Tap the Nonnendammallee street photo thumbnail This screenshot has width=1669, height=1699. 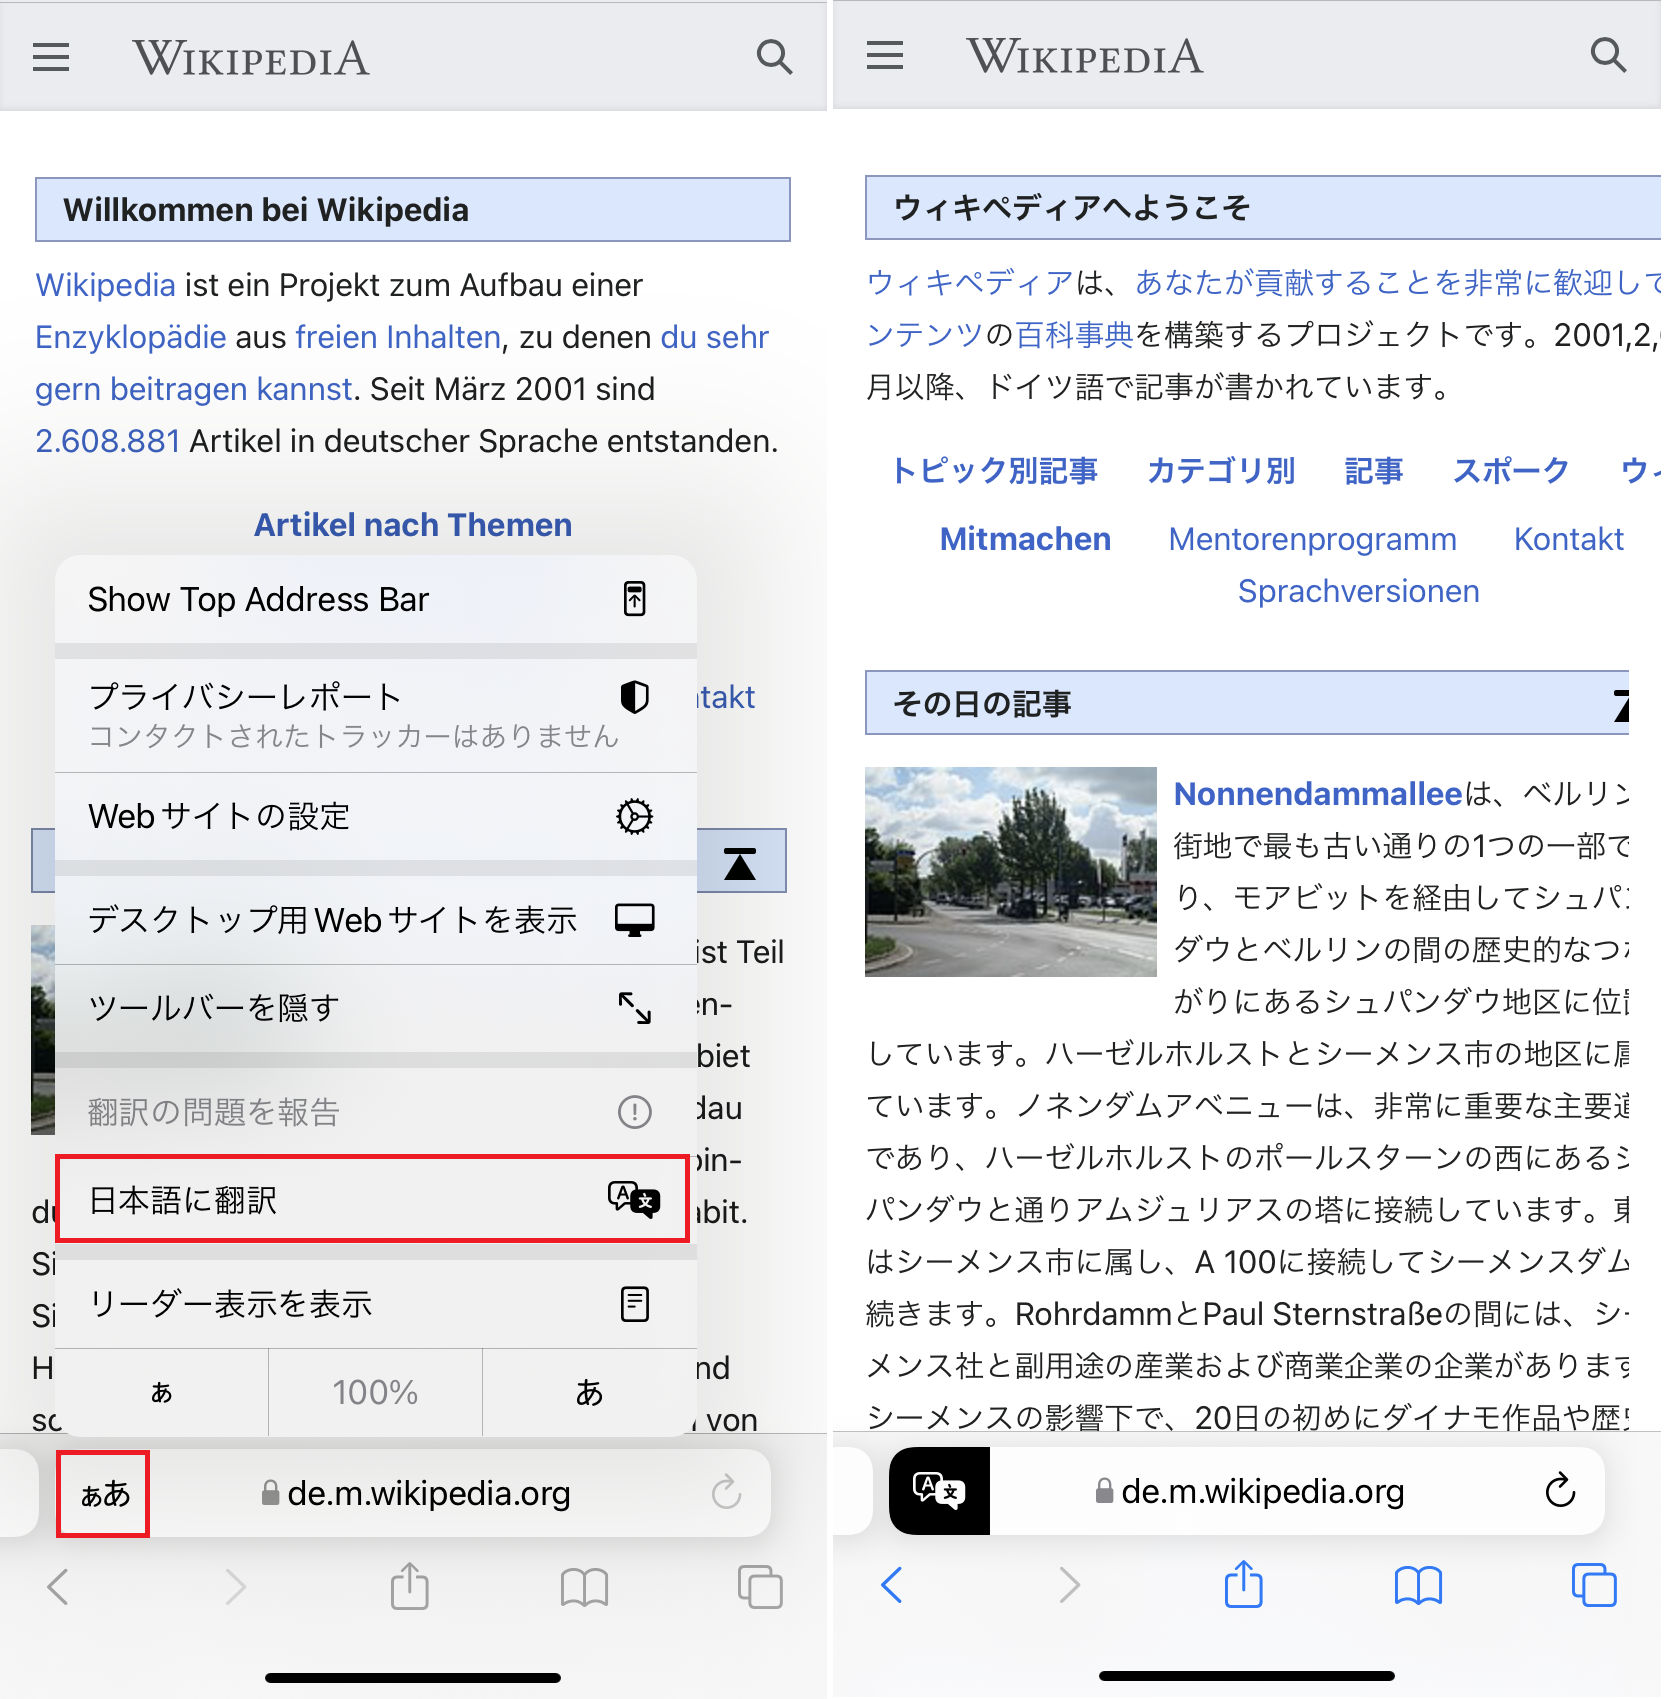coord(1011,872)
